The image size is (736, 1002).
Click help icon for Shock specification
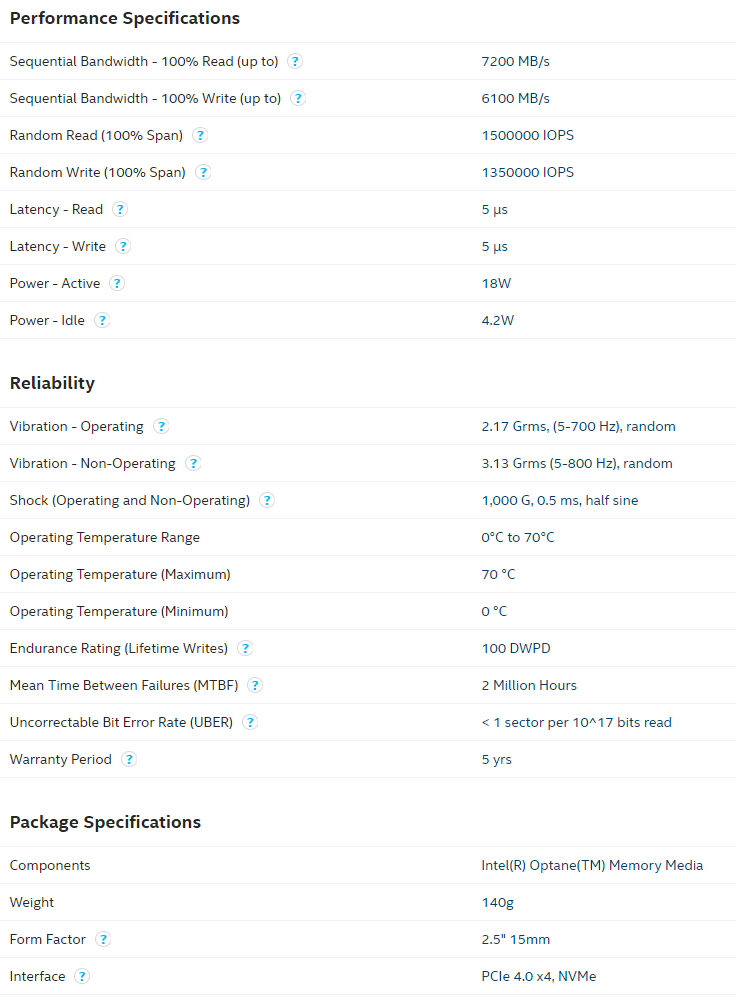click(267, 500)
